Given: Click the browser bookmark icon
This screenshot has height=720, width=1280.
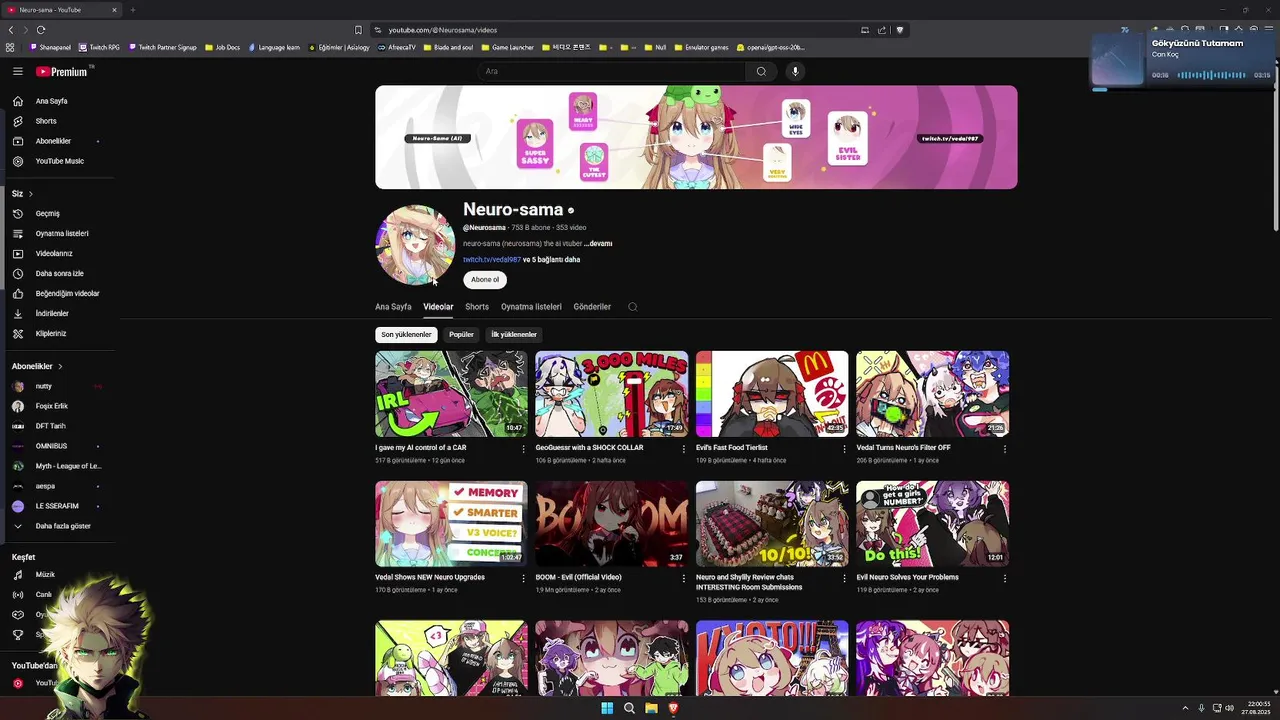Looking at the screenshot, I should coord(358,30).
